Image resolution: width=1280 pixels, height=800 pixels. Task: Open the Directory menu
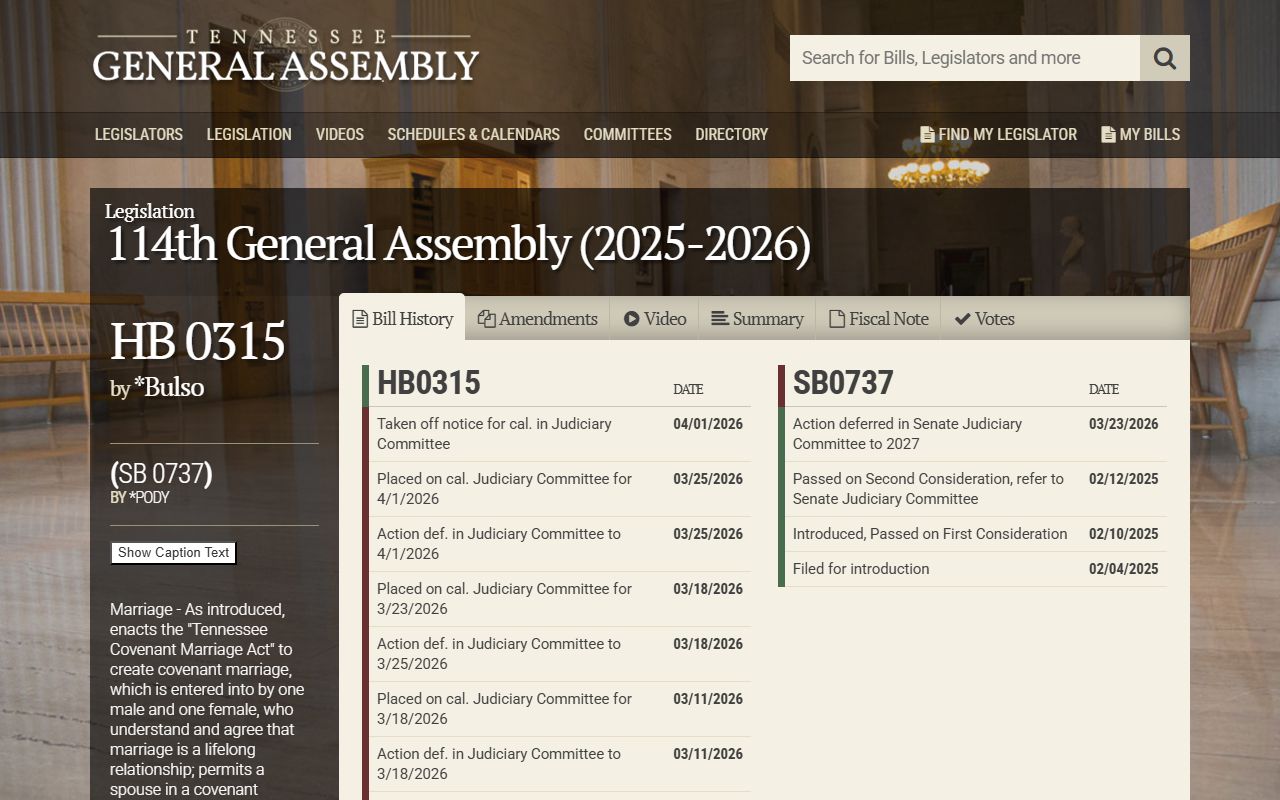point(732,134)
